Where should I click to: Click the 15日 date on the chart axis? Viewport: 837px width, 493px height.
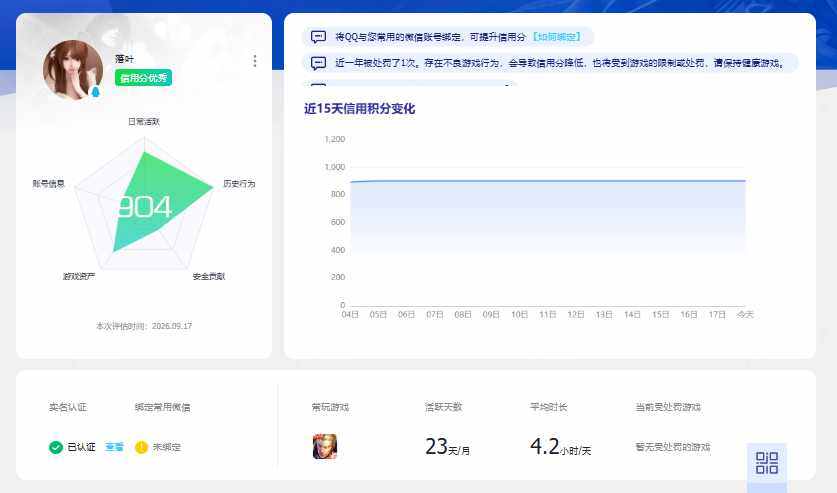point(660,315)
